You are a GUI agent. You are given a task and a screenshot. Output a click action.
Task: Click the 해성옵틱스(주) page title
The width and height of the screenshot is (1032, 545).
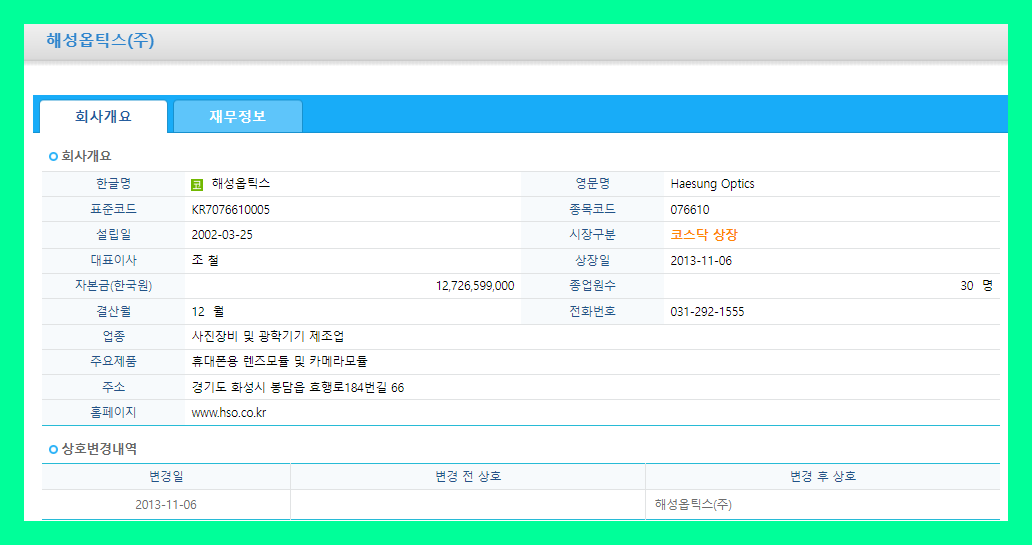[100, 40]
